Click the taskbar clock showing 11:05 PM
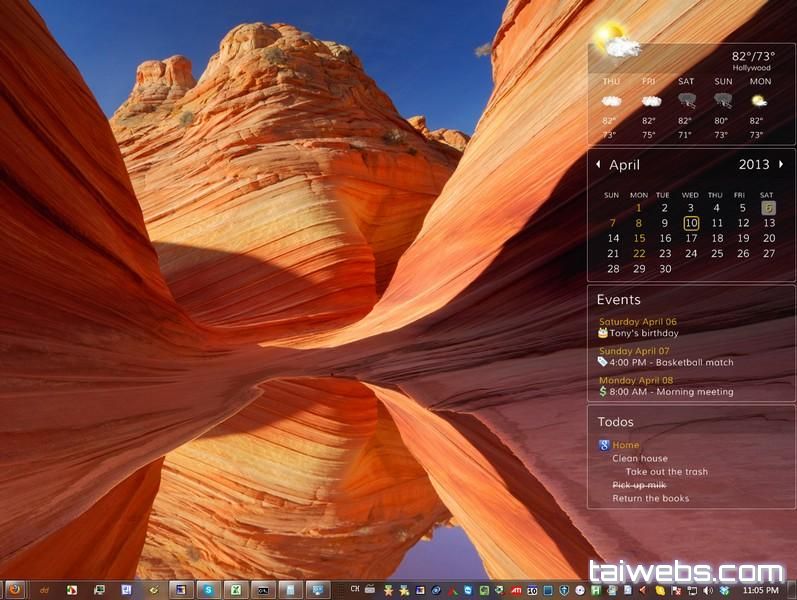The height and width of the screenshot is (600, 797). click(760, 590)
